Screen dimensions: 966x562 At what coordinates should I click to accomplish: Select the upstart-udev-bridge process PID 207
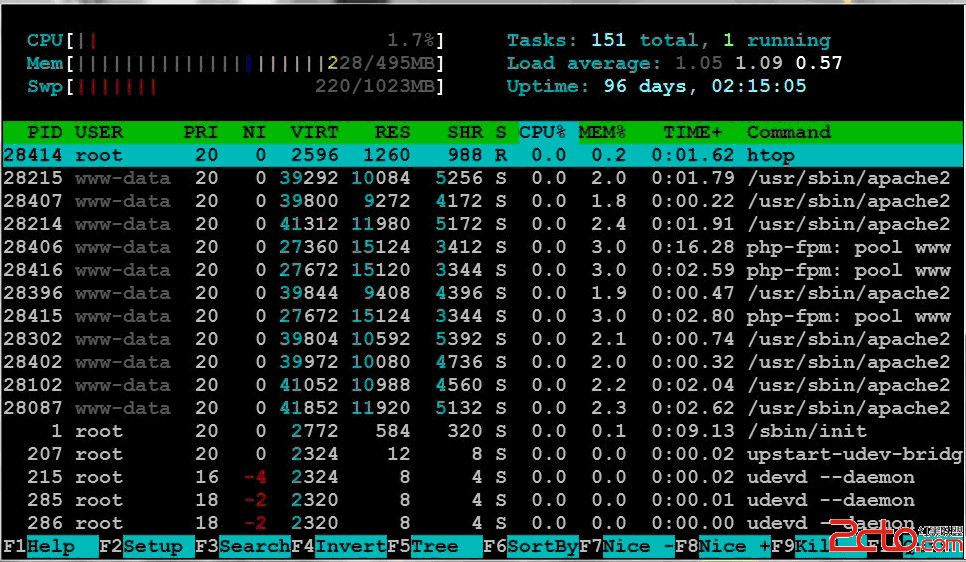[482, 454]
